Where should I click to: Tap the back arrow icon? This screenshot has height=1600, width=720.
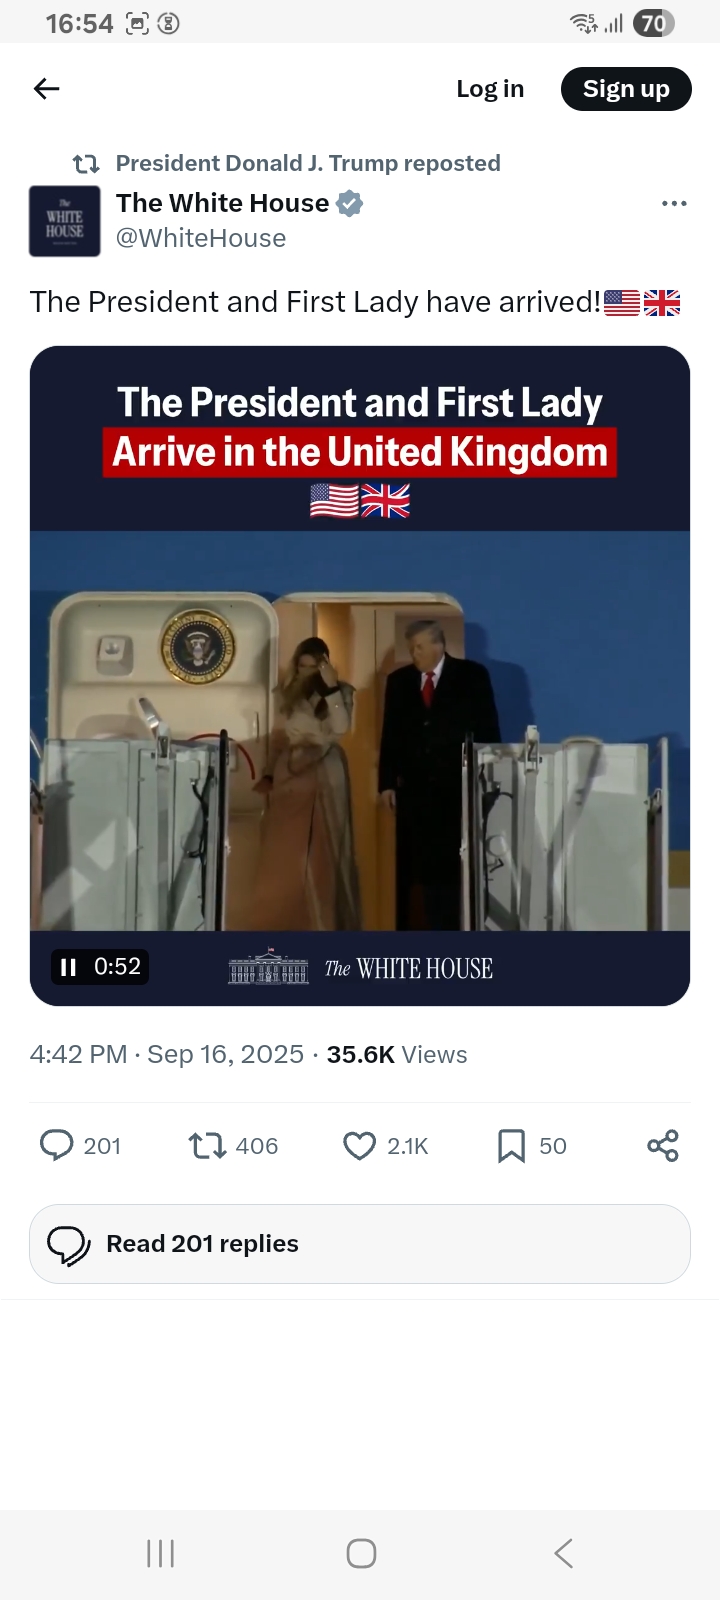coord(47,89)
